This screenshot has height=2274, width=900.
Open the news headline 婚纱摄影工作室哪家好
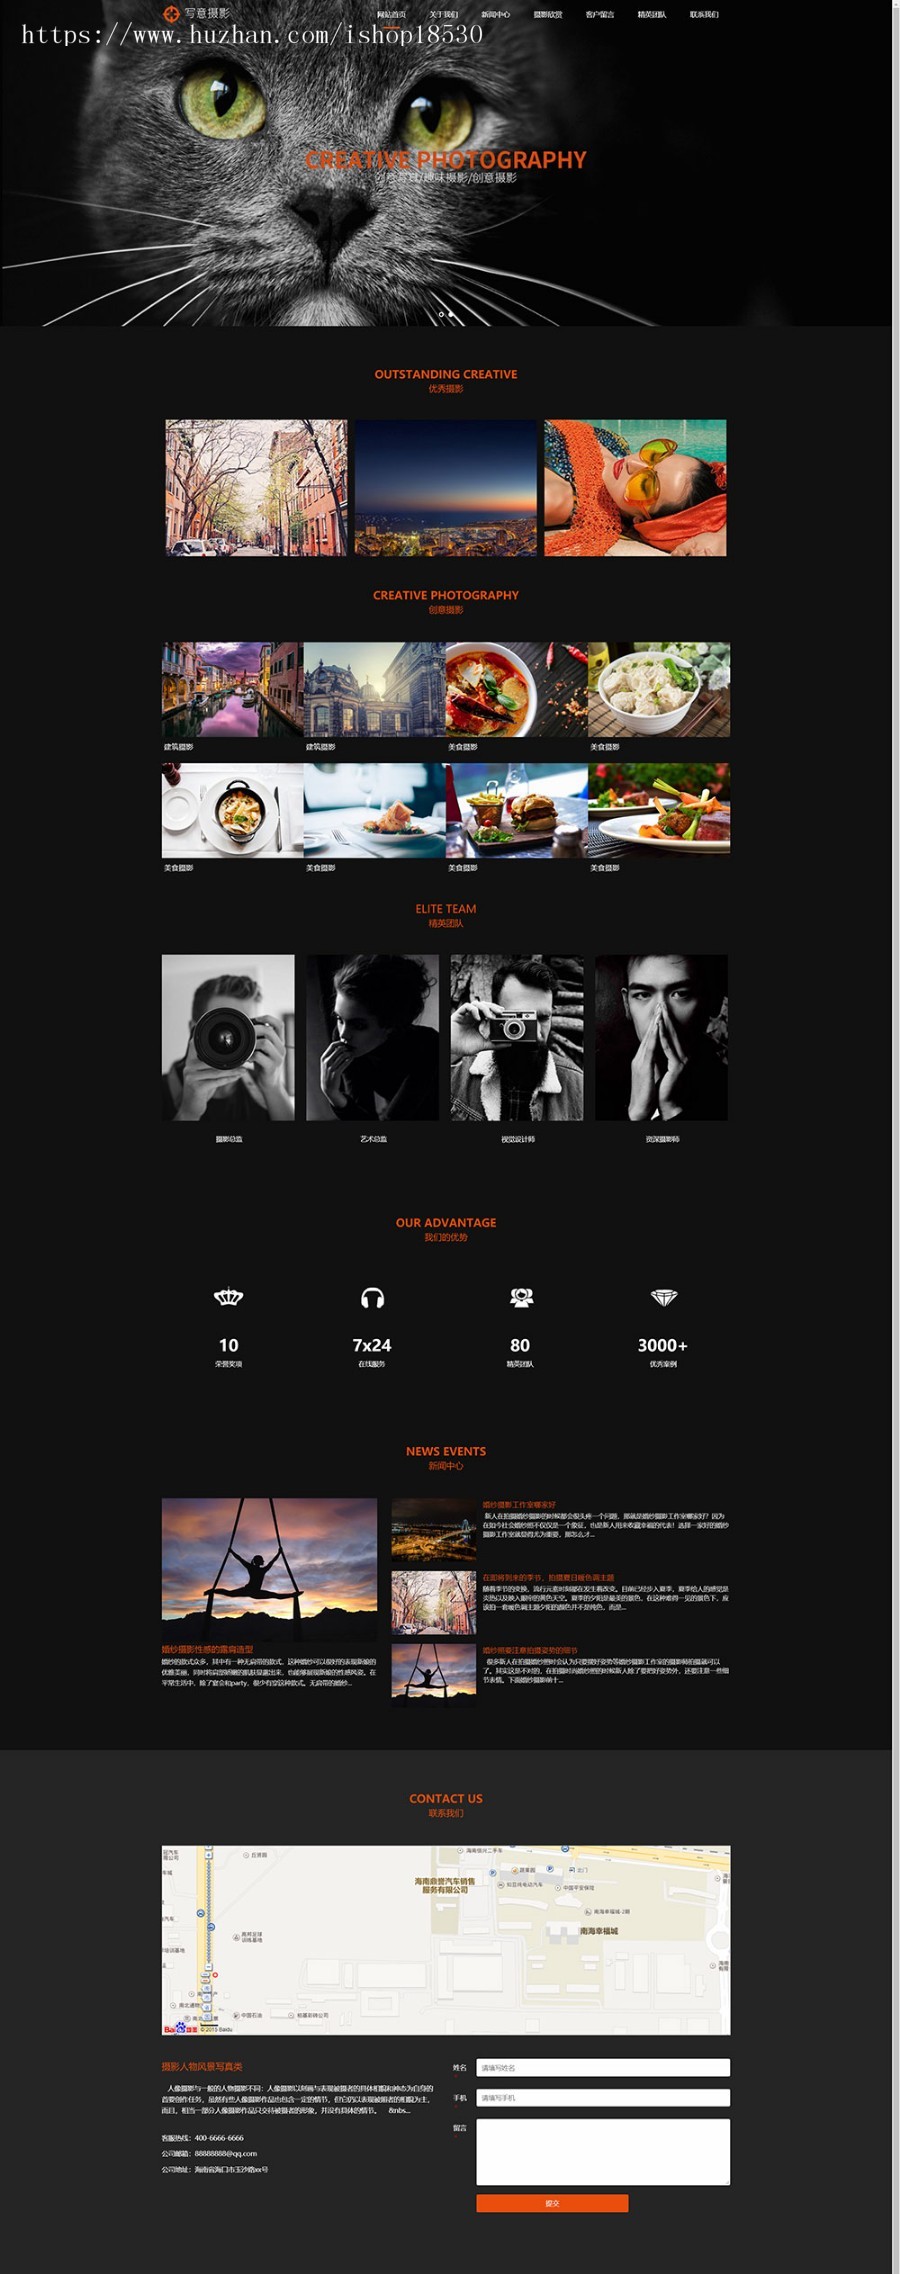point(519,1504)
